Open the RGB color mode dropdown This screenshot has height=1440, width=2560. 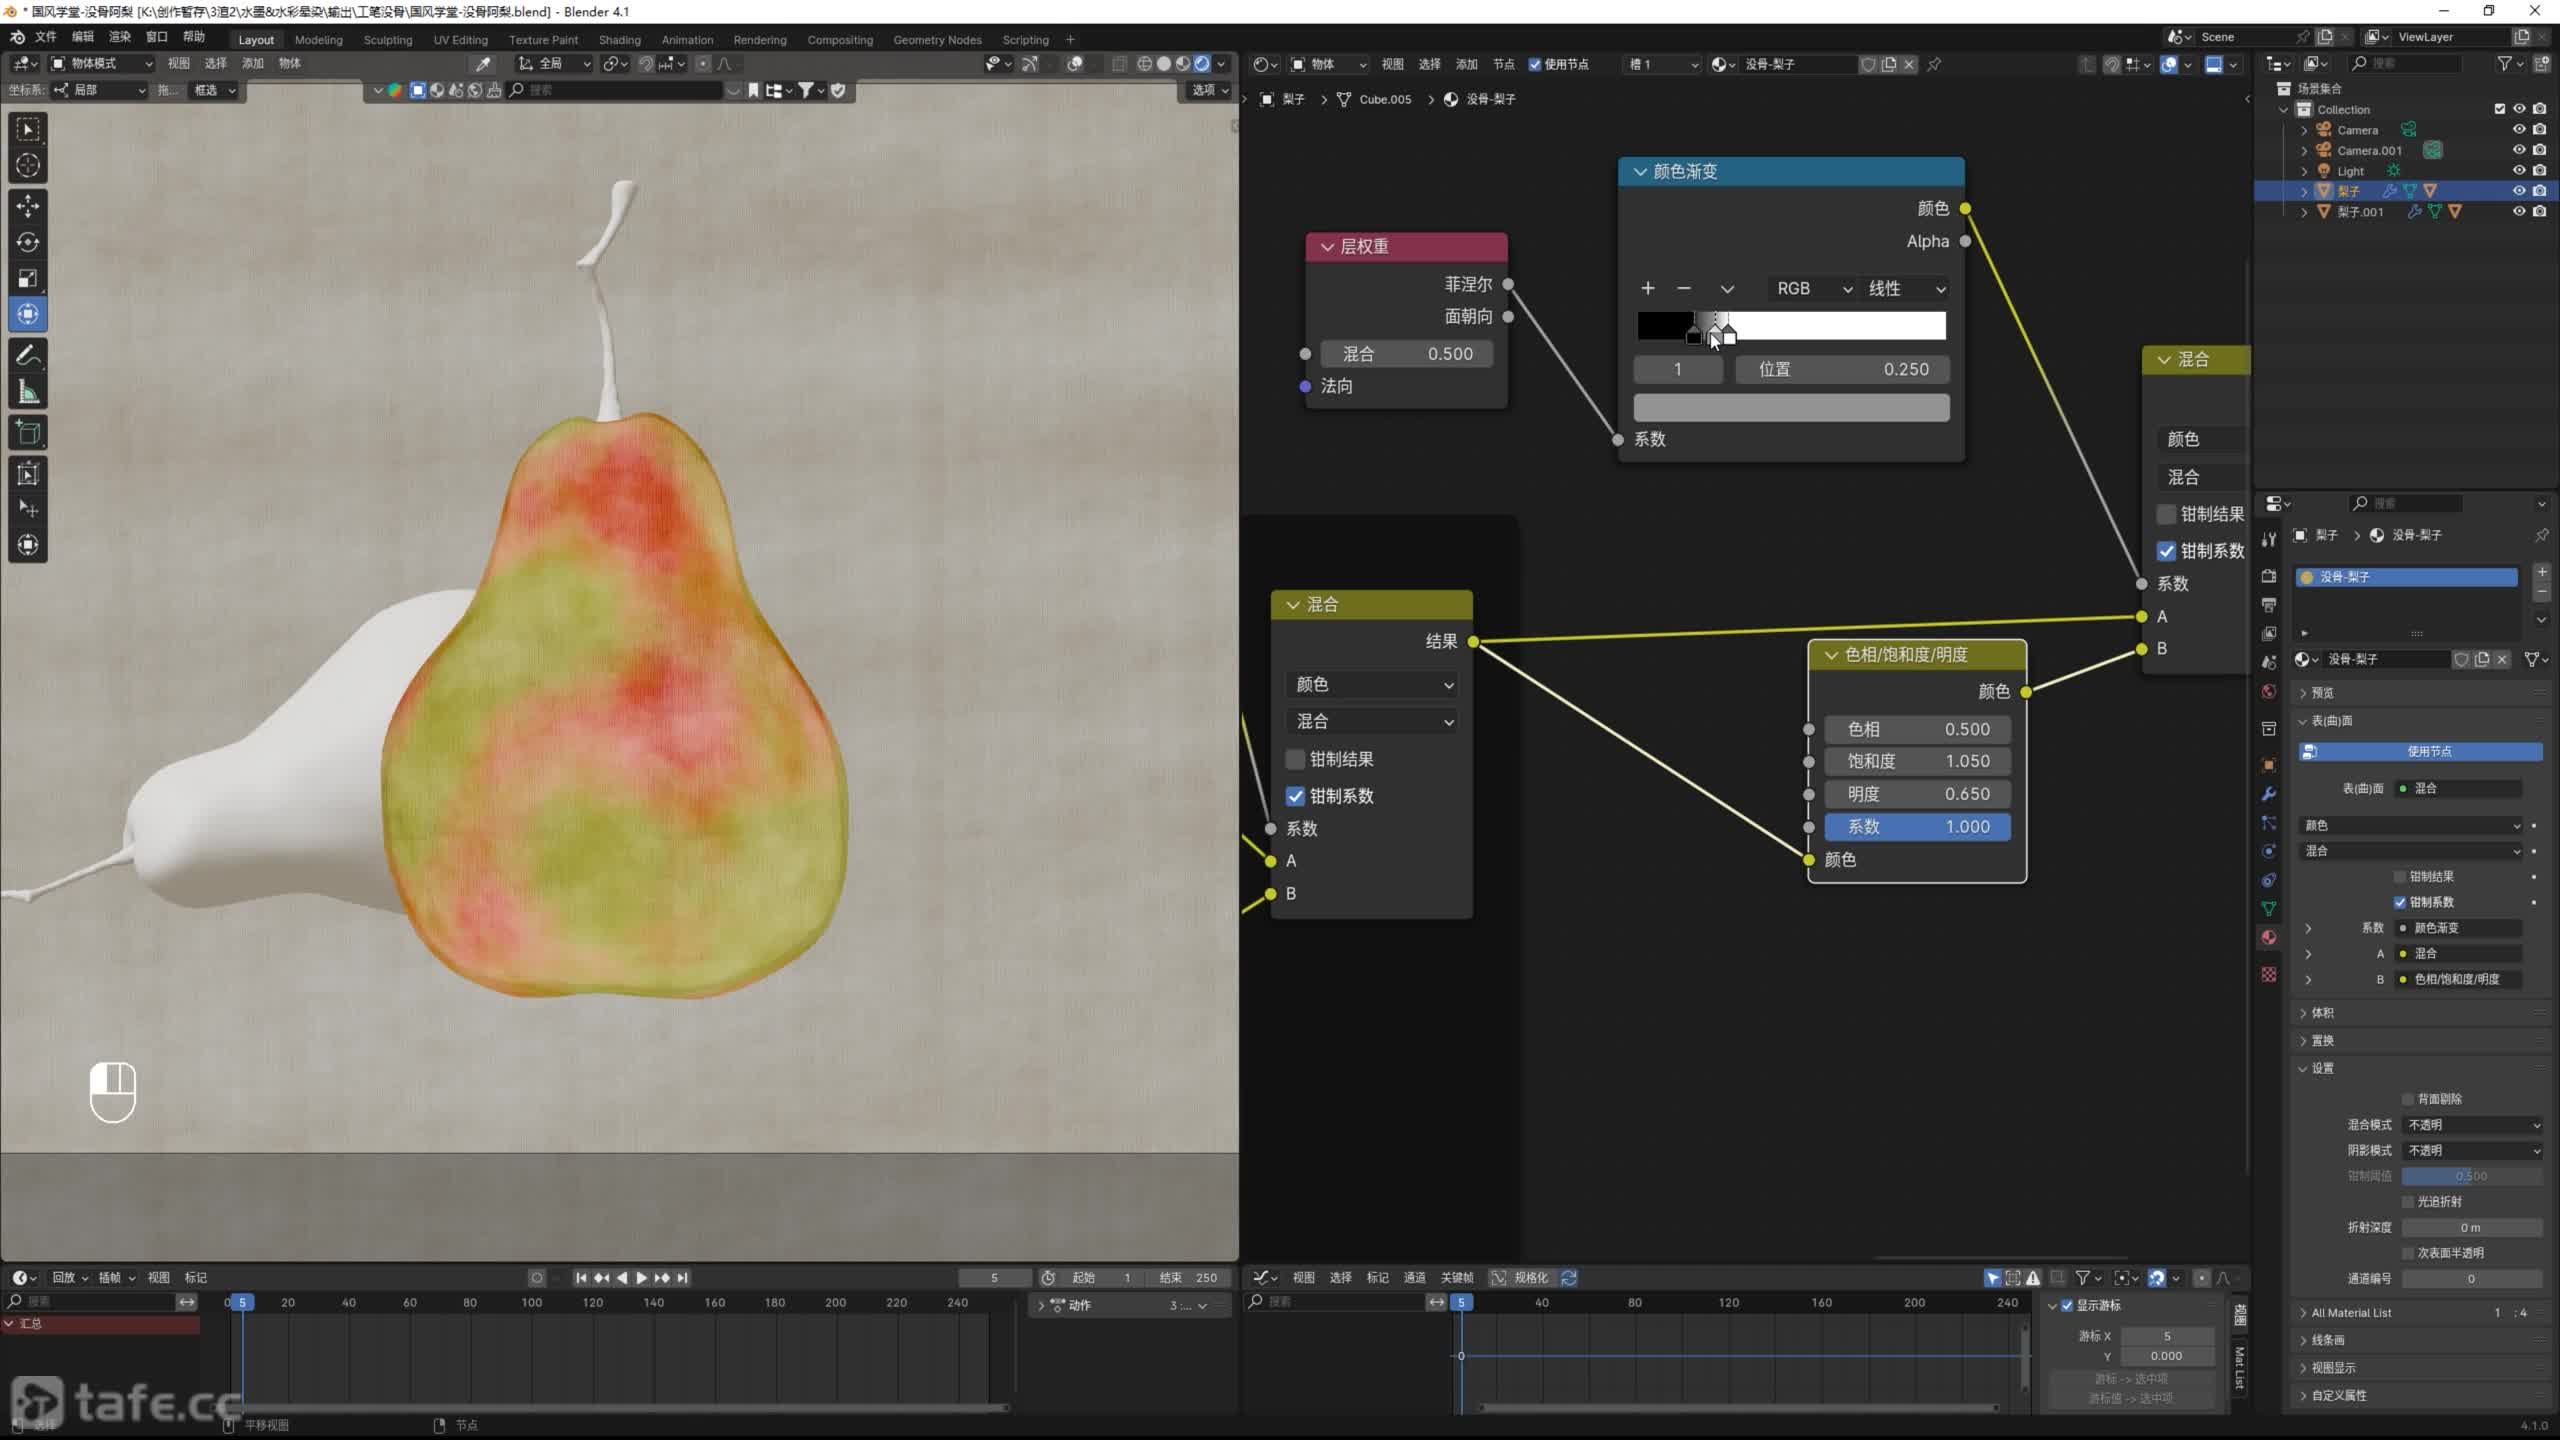tap(1812, 289)
